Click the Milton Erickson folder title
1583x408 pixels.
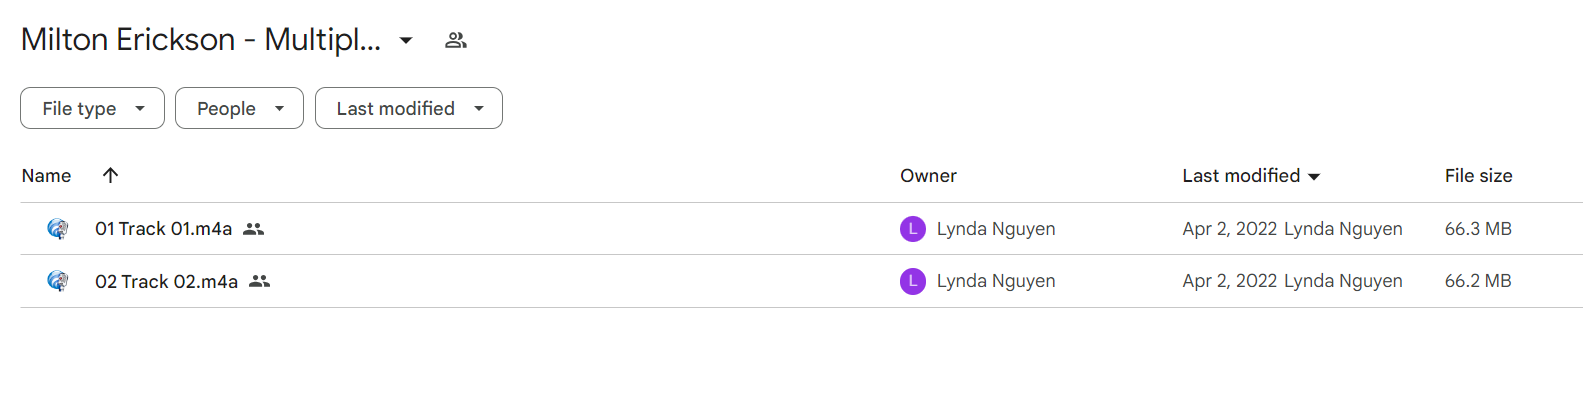point(201,39)
